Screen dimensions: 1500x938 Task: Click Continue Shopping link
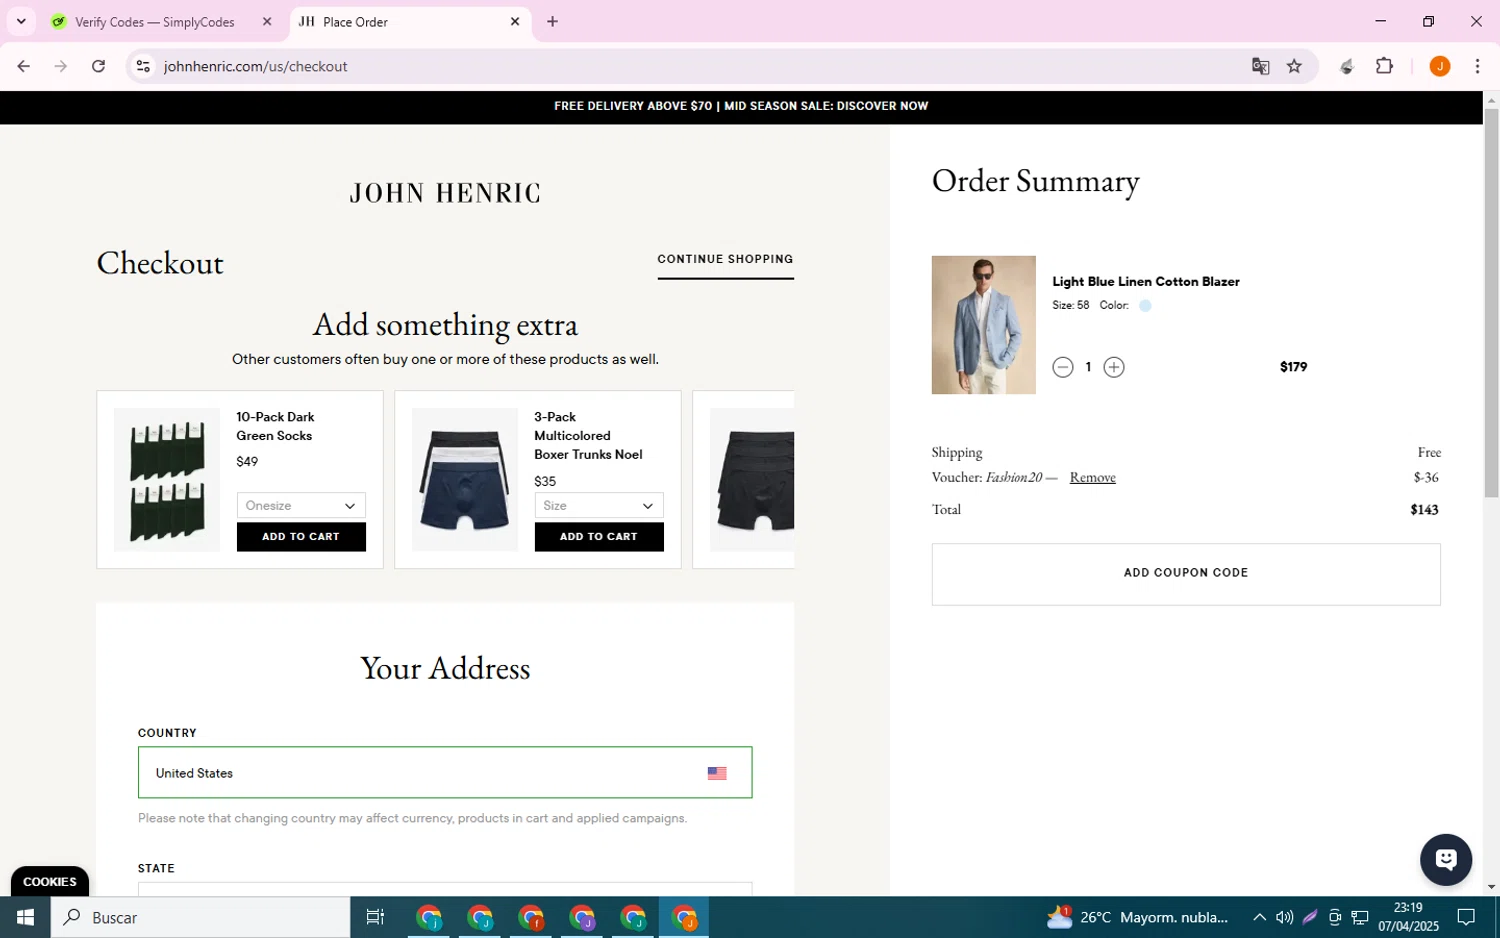[x=725, y=260]
